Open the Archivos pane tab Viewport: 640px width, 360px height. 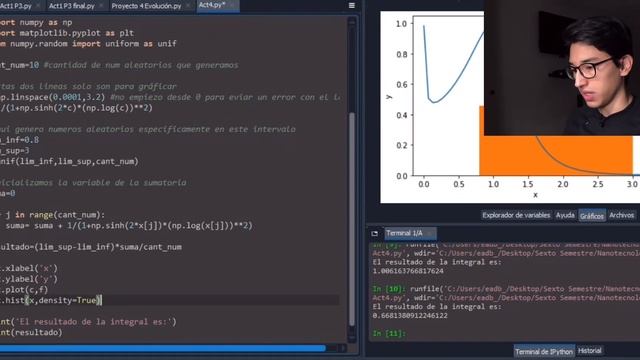[x=621, y=215]
